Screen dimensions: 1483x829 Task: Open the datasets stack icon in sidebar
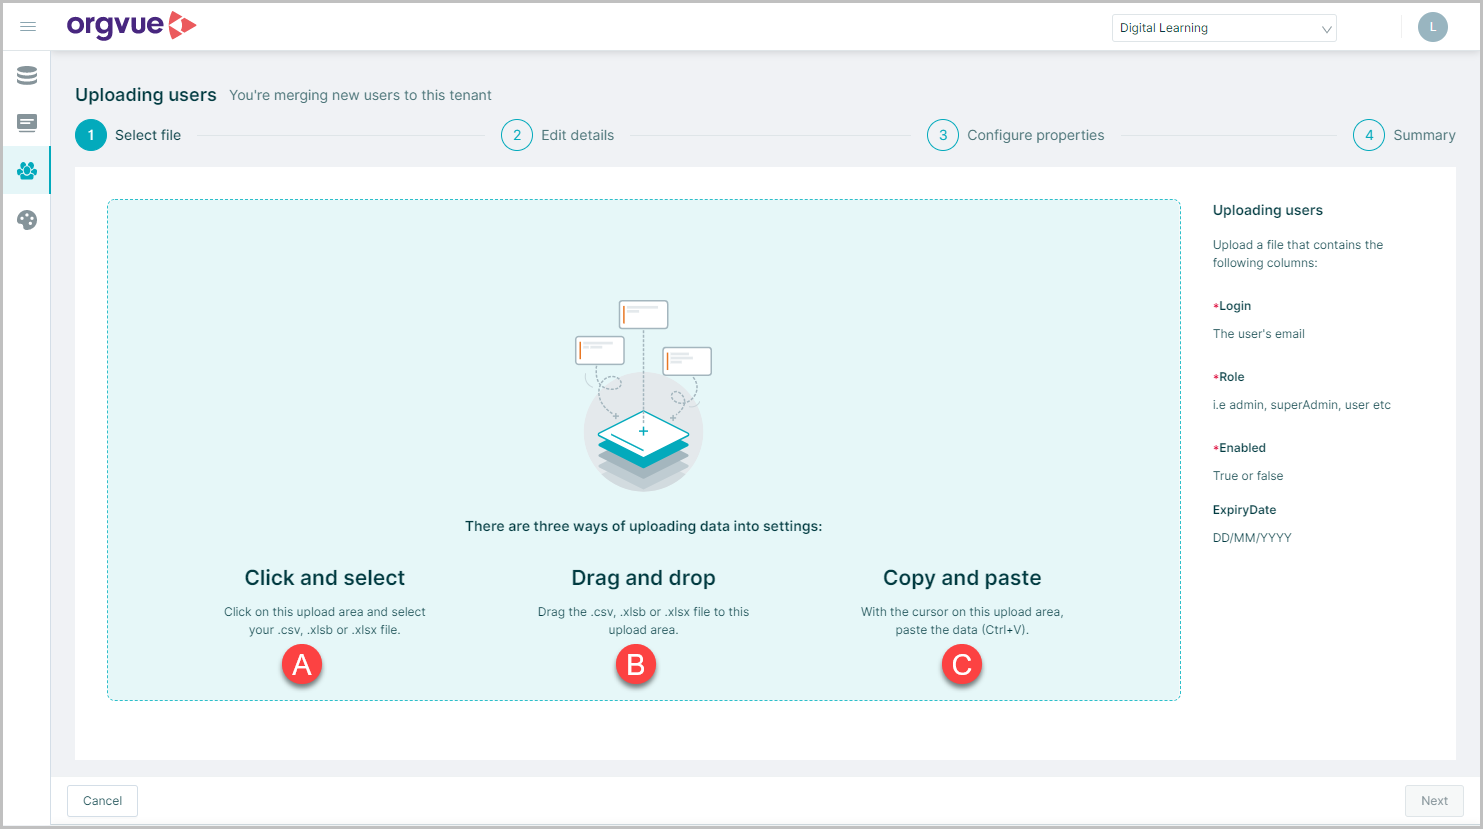click(27, 75)
